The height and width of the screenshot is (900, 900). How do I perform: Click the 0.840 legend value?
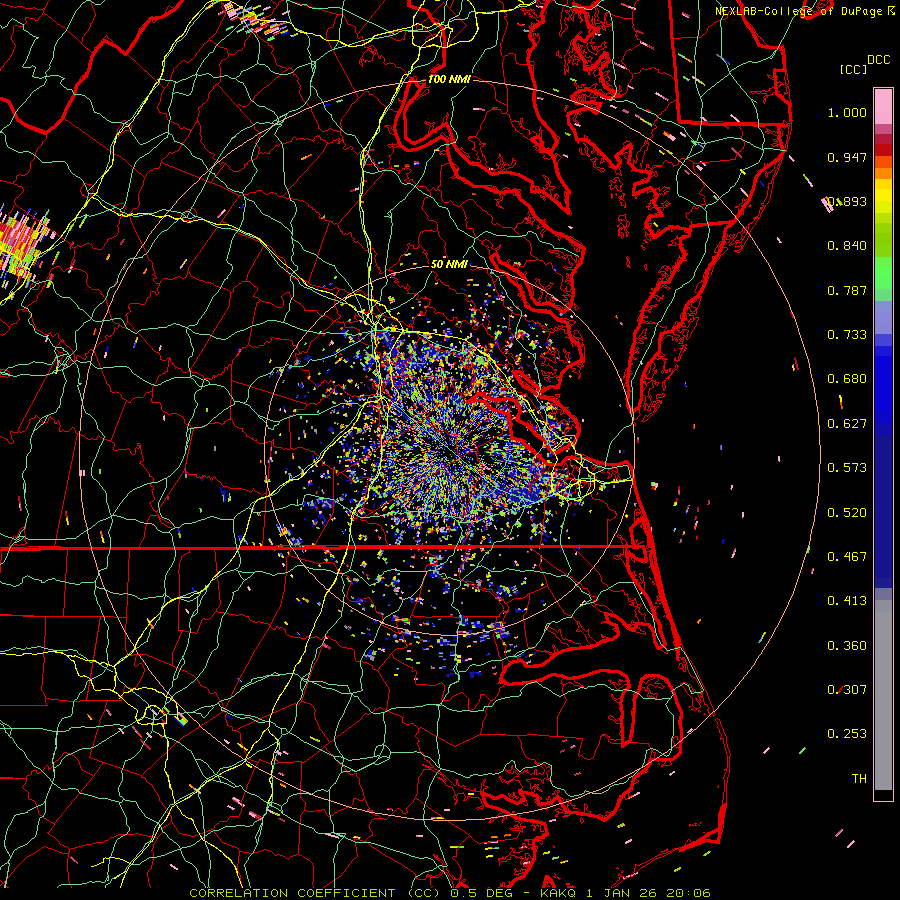point(847,246)
